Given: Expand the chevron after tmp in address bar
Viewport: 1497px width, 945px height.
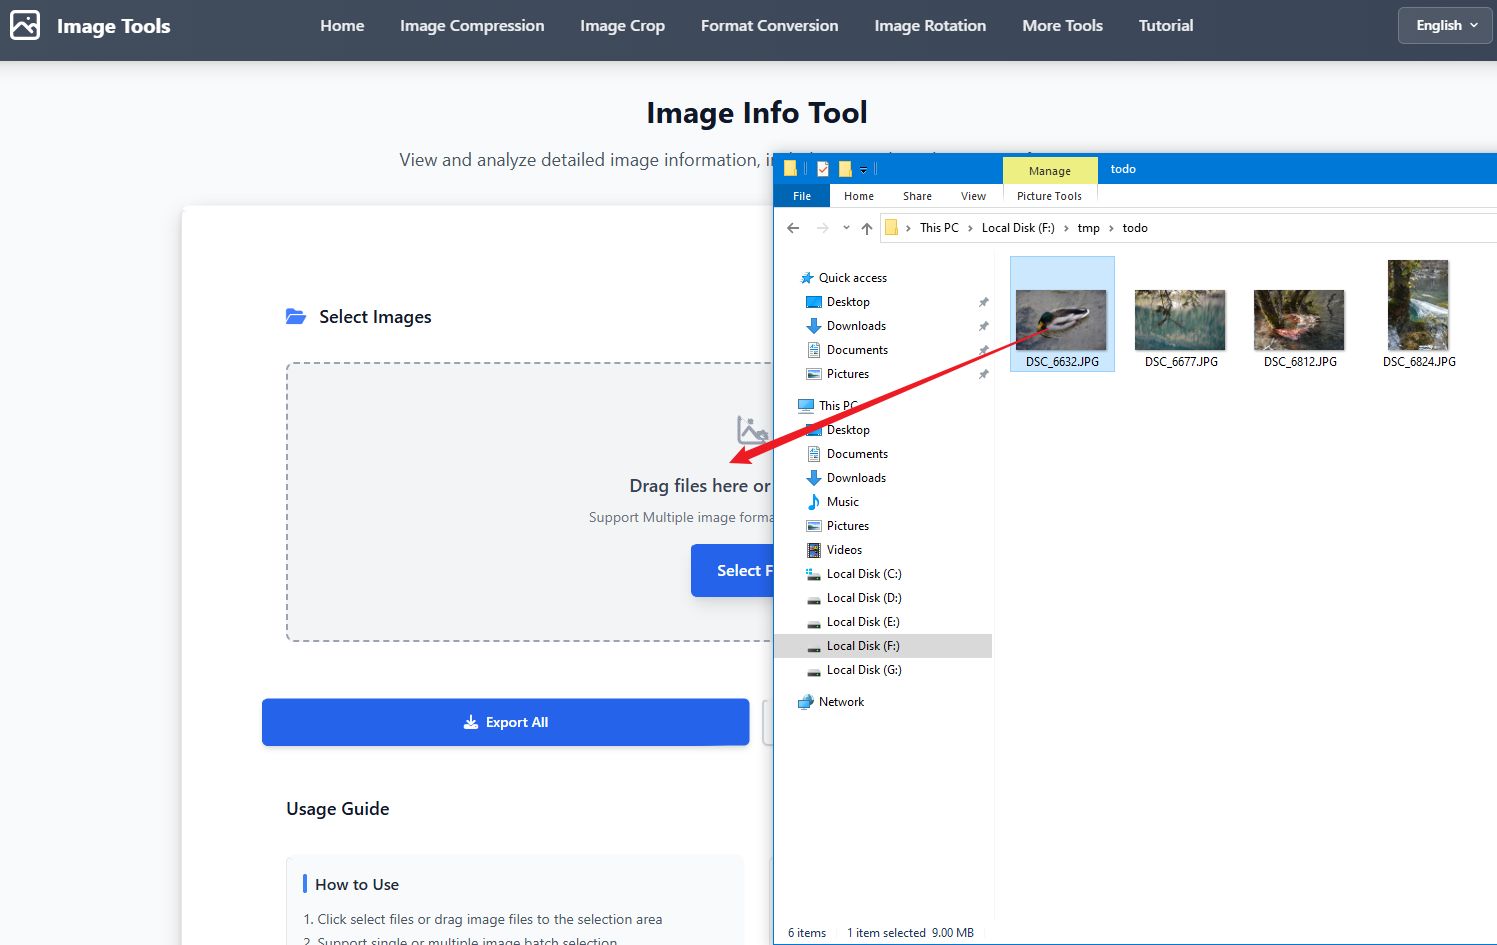Looking at the screenshot, I should [x=1111, y=228].
